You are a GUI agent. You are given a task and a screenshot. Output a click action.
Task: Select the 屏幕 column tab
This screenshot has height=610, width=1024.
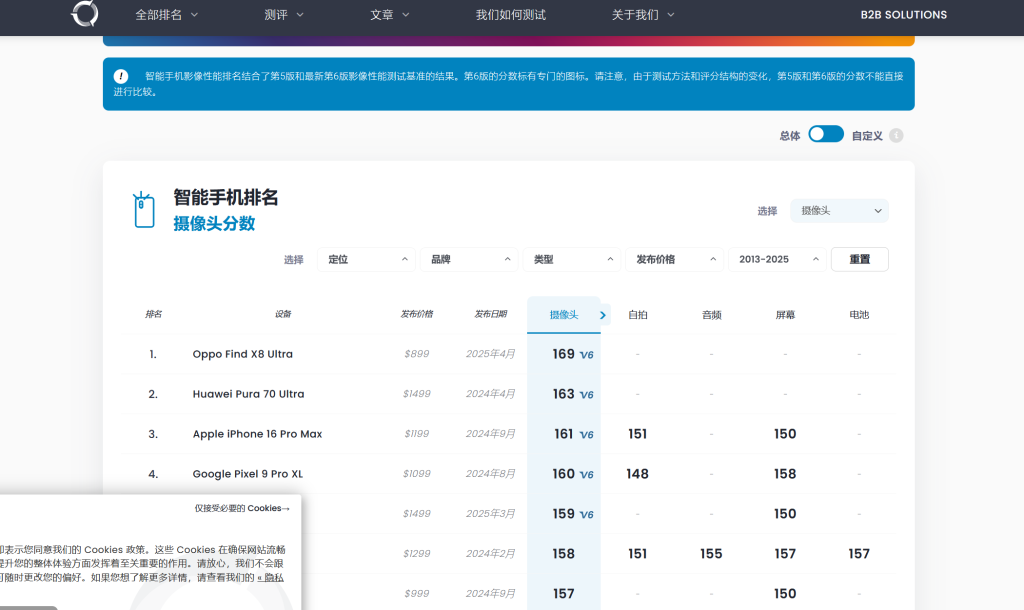coord(785,315)
